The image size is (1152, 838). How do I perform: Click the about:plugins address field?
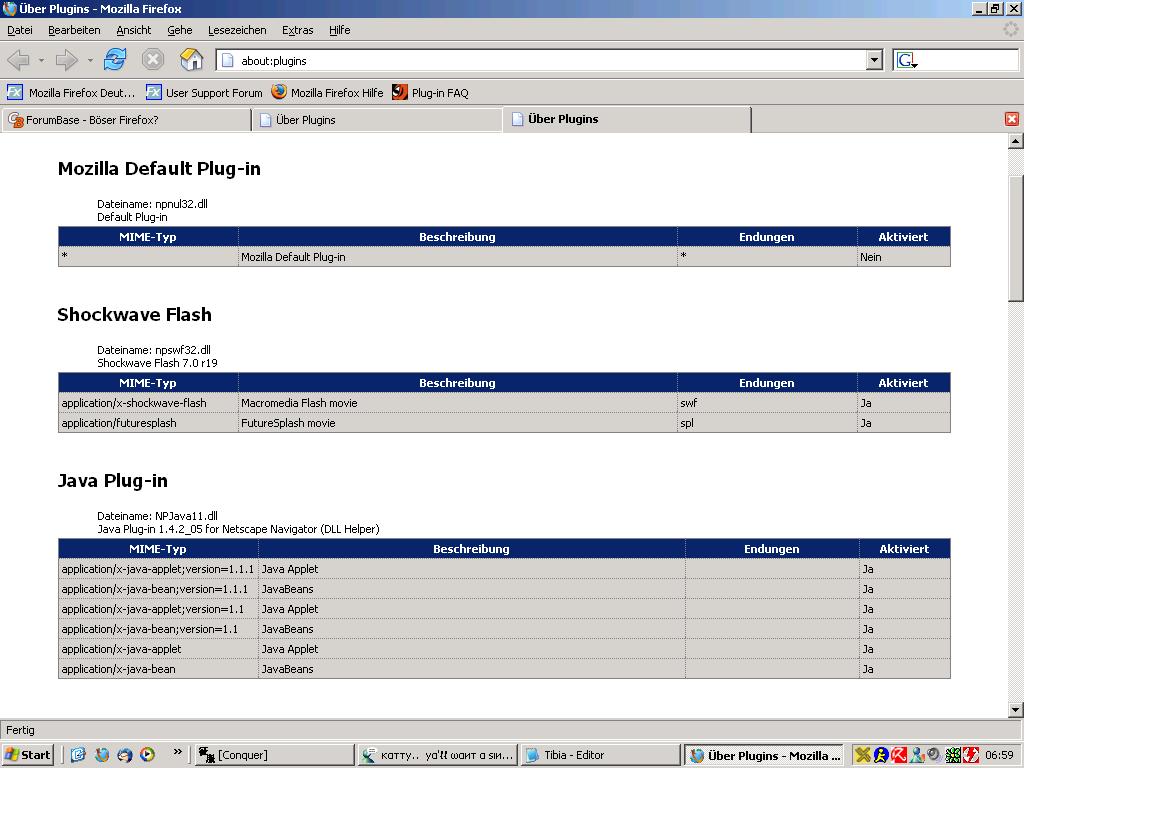click(x=541, y=60)
